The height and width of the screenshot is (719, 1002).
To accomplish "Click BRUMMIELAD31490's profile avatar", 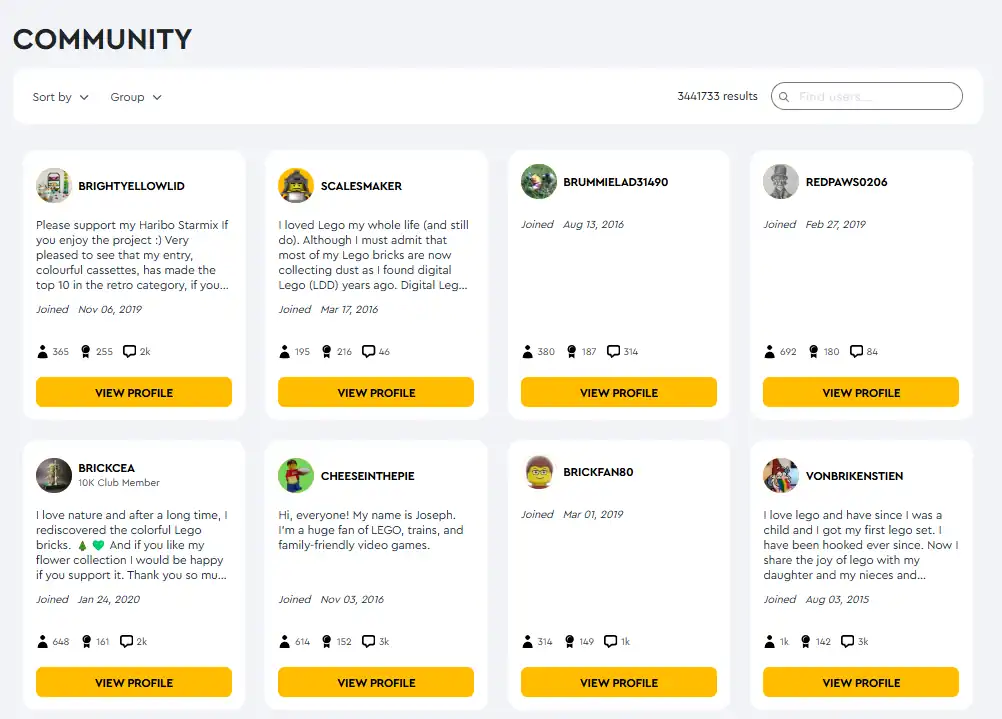I will pyautogui.click(x=539, y=182).
